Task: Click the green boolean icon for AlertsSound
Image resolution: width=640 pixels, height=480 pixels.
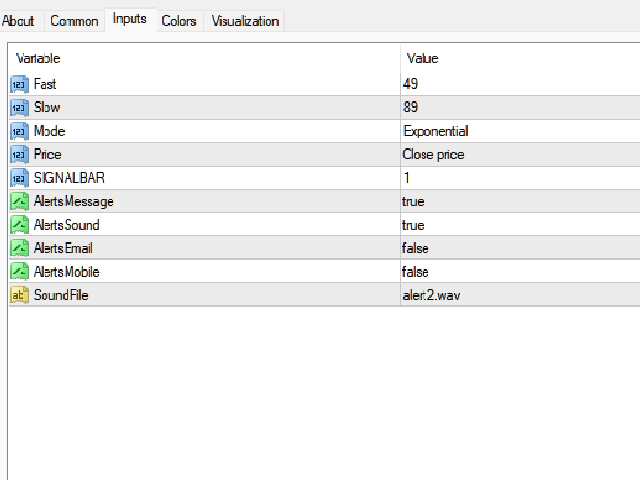Action: point(19,225)
